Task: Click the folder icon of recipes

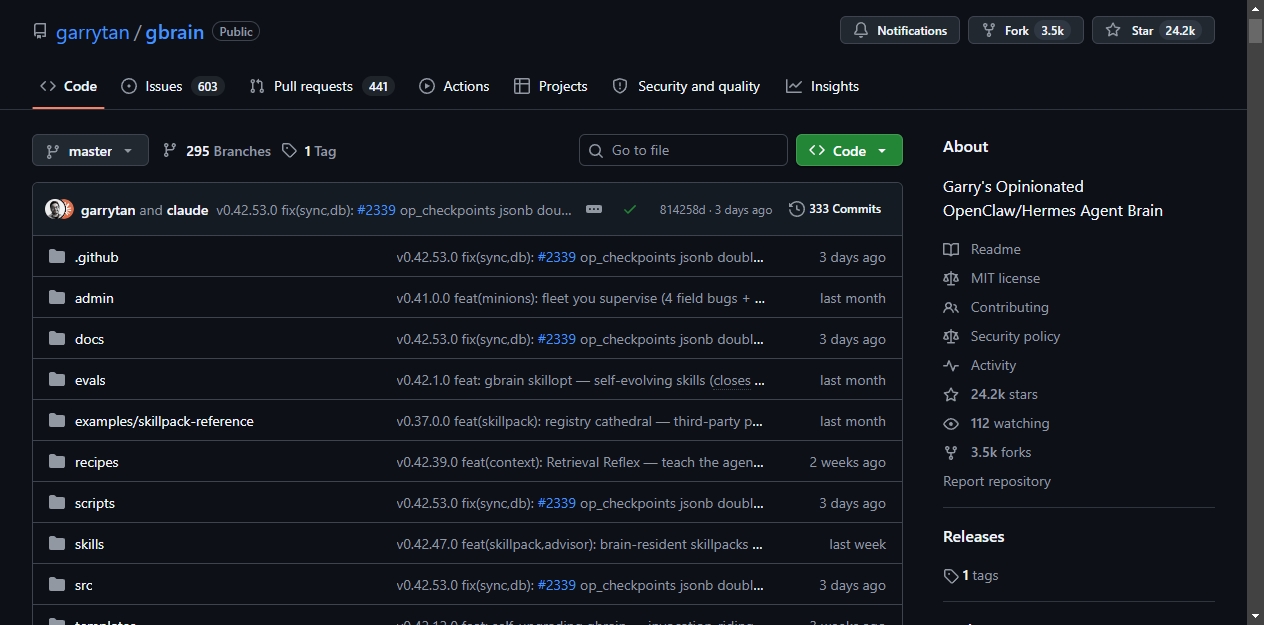Action: click(57, 462)
